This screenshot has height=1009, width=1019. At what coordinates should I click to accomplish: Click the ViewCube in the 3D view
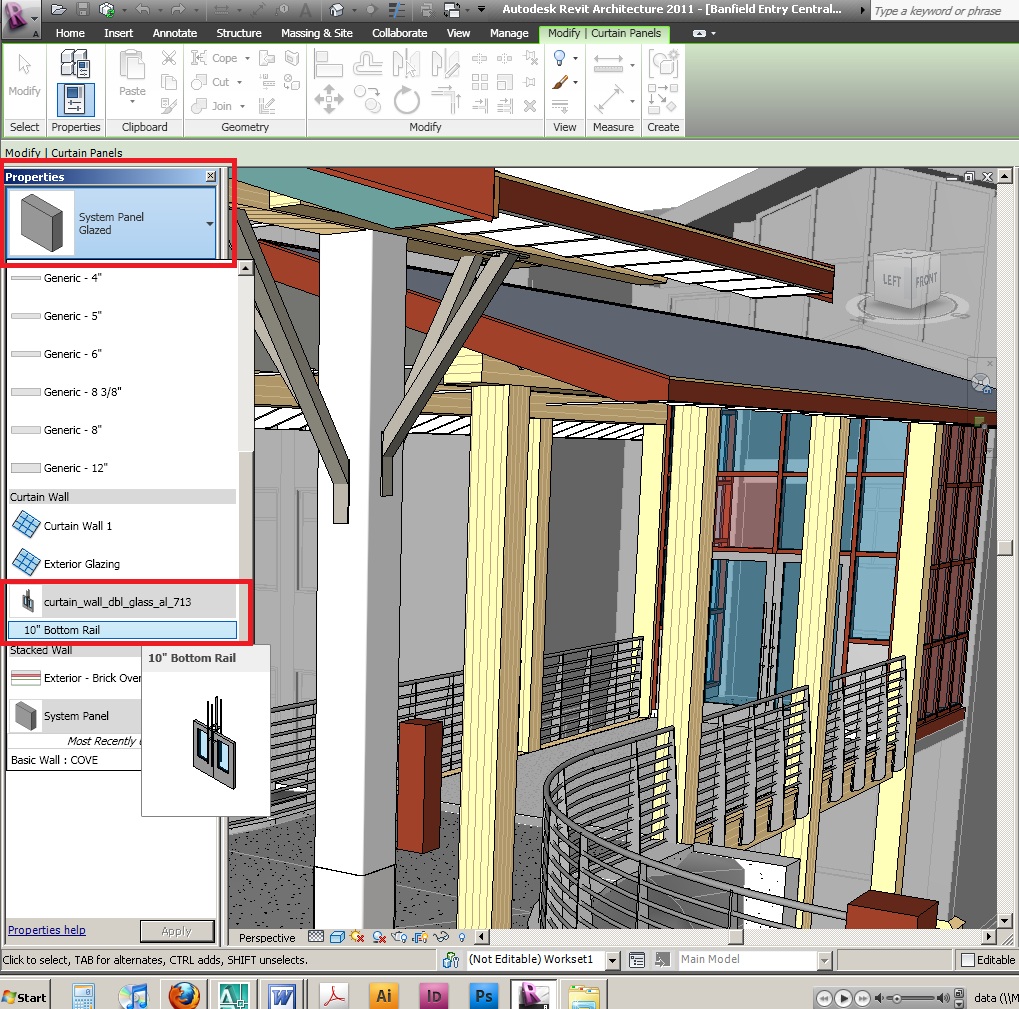coord(907,281)
